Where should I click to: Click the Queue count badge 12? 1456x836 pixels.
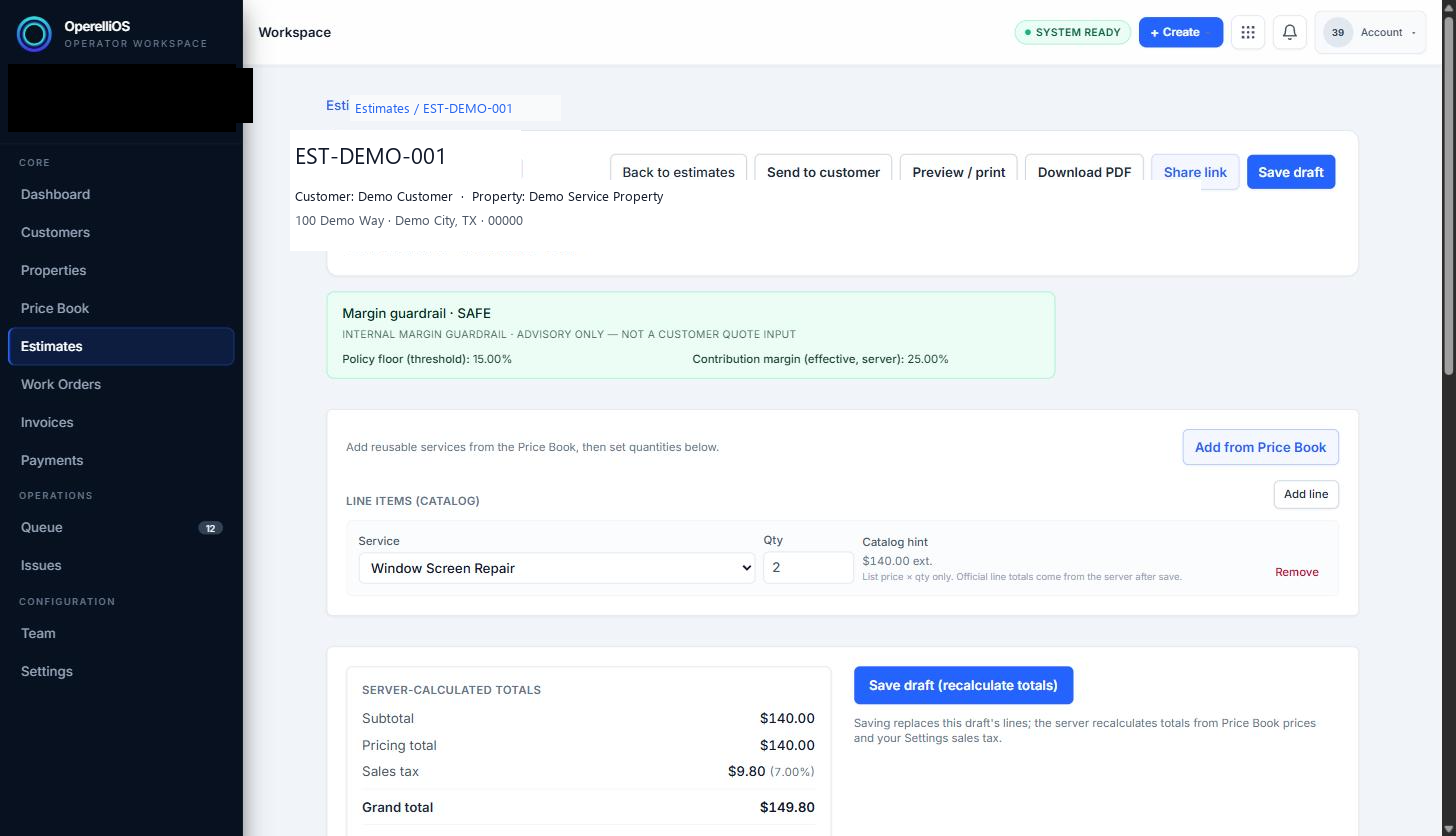coord(210,528)
